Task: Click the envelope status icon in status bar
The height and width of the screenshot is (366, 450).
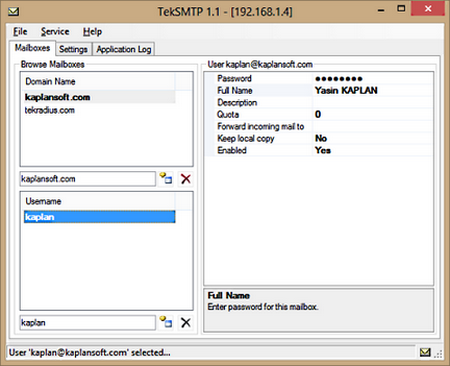Action: coord(425,352)
